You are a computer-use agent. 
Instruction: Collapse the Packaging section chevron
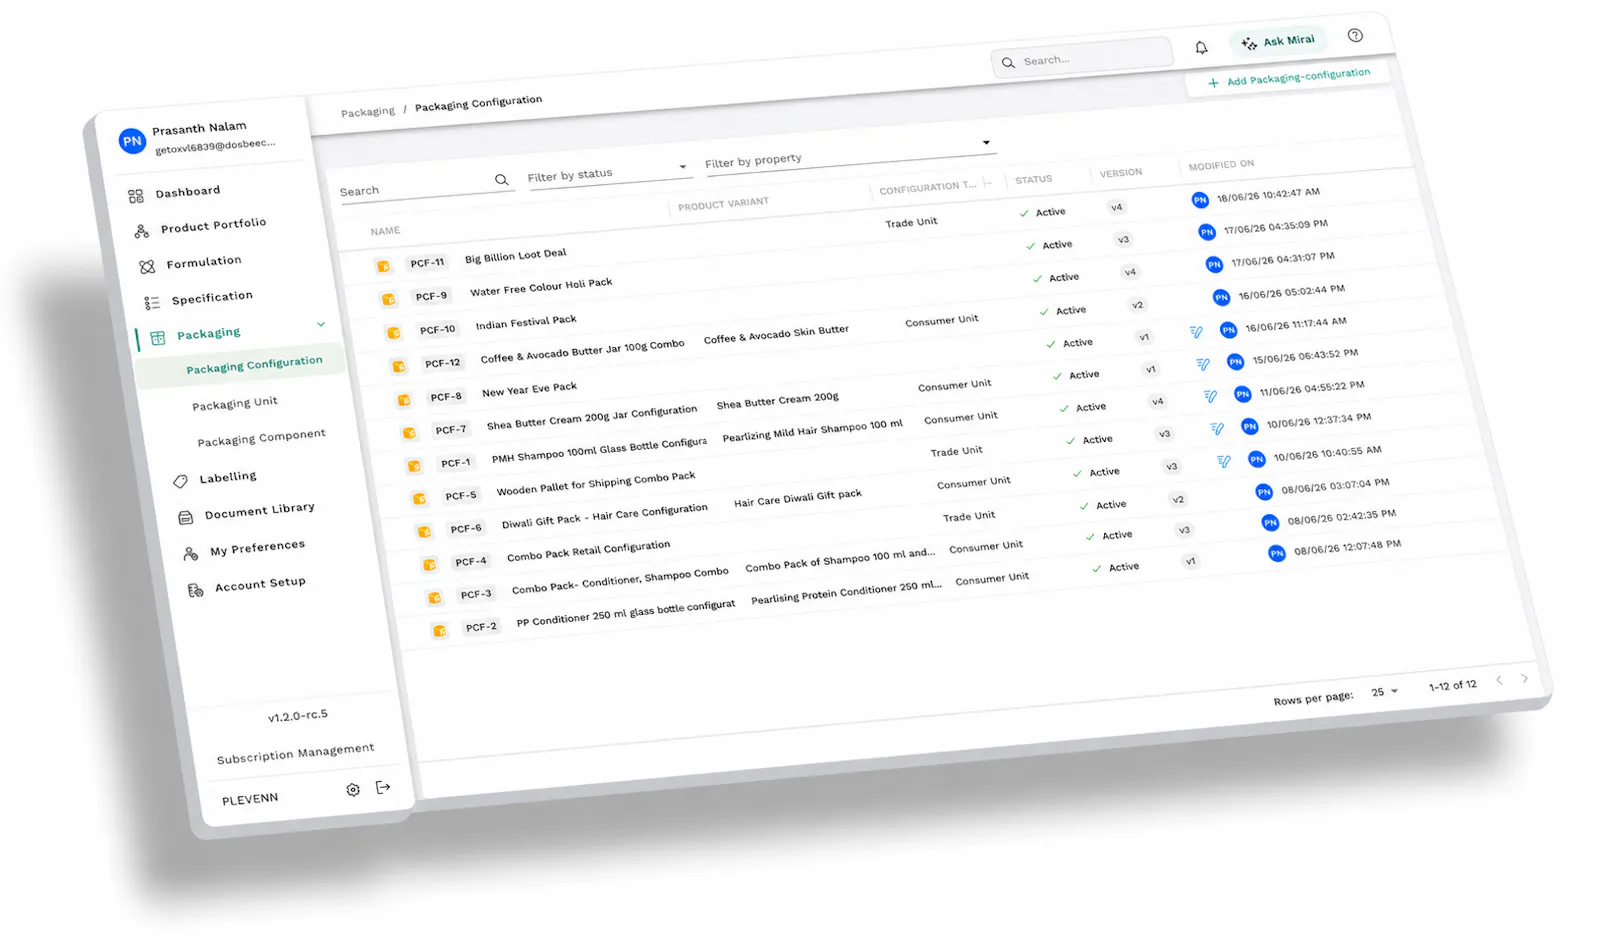click(321, 323)
